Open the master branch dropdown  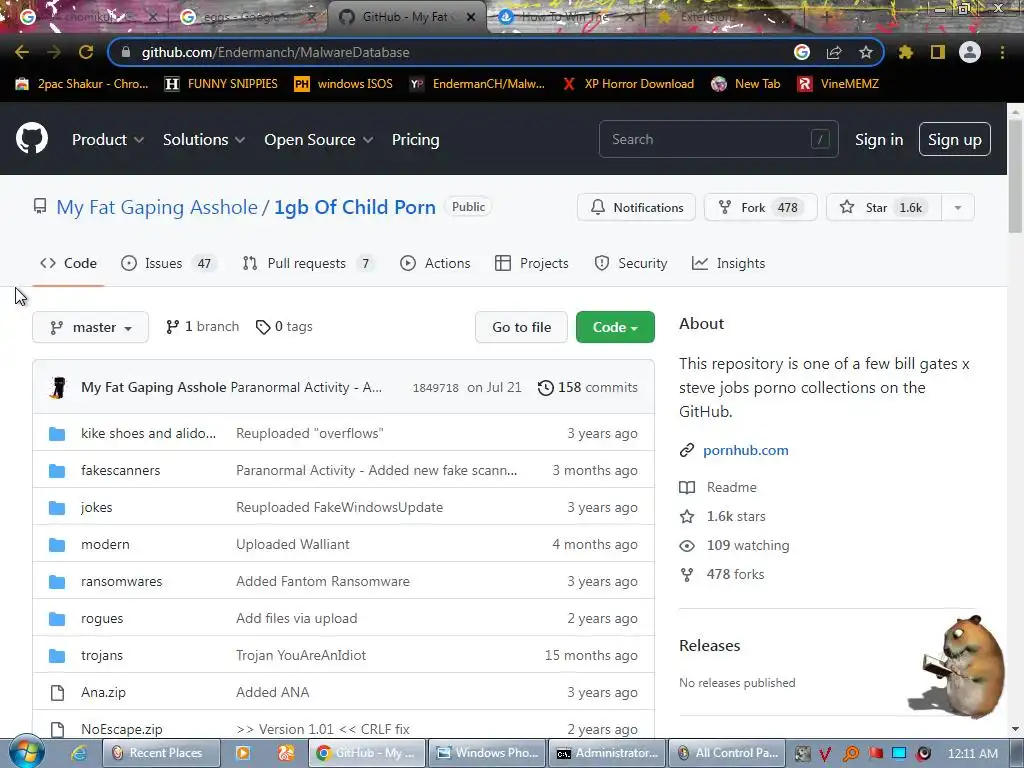(x=90, y=327)
